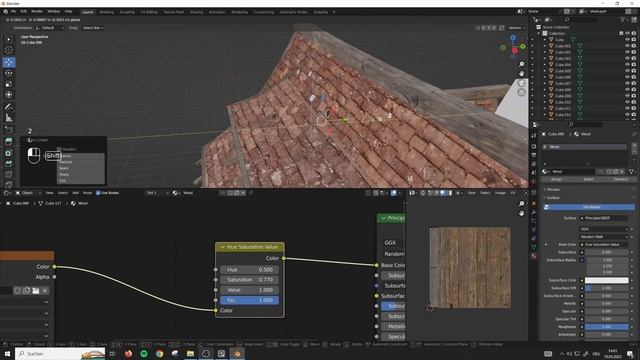Click the blue Use Nodes button
The image size is (640, 360).
click(590, 207)
